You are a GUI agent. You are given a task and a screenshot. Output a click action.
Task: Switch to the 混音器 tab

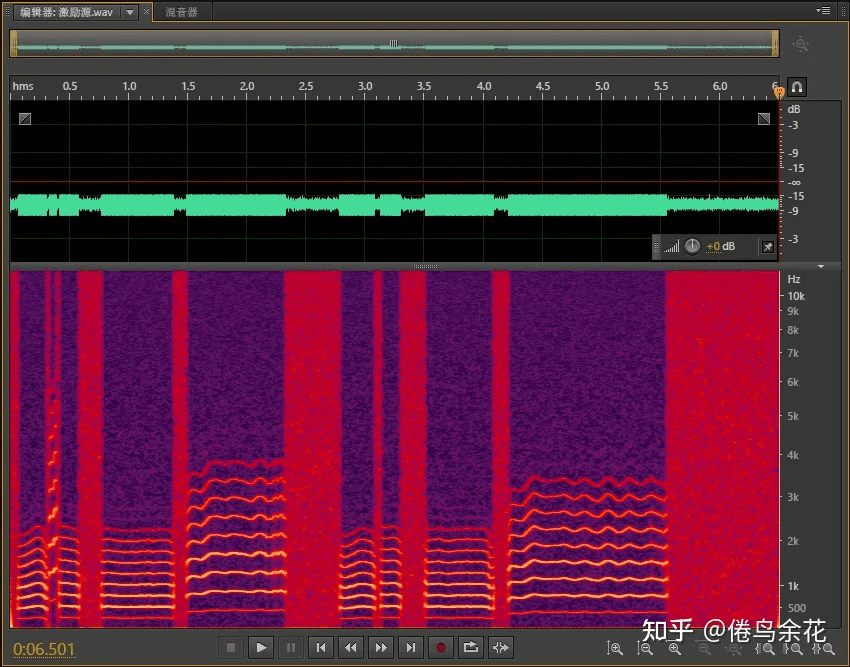pyautogui.click(x=181, y=12)
